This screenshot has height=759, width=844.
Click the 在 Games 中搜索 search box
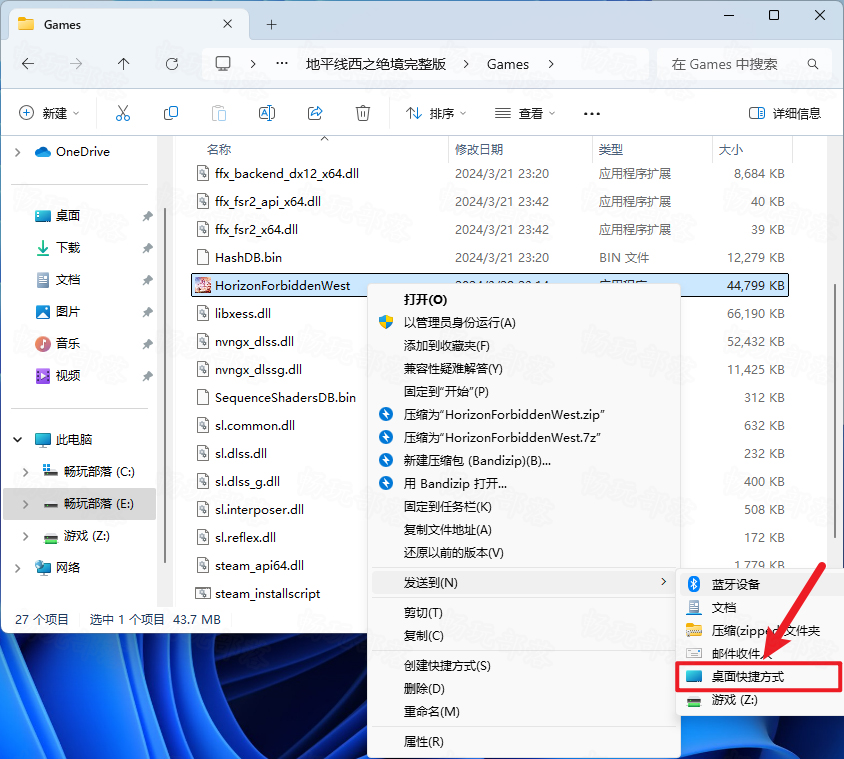[744, 64]
